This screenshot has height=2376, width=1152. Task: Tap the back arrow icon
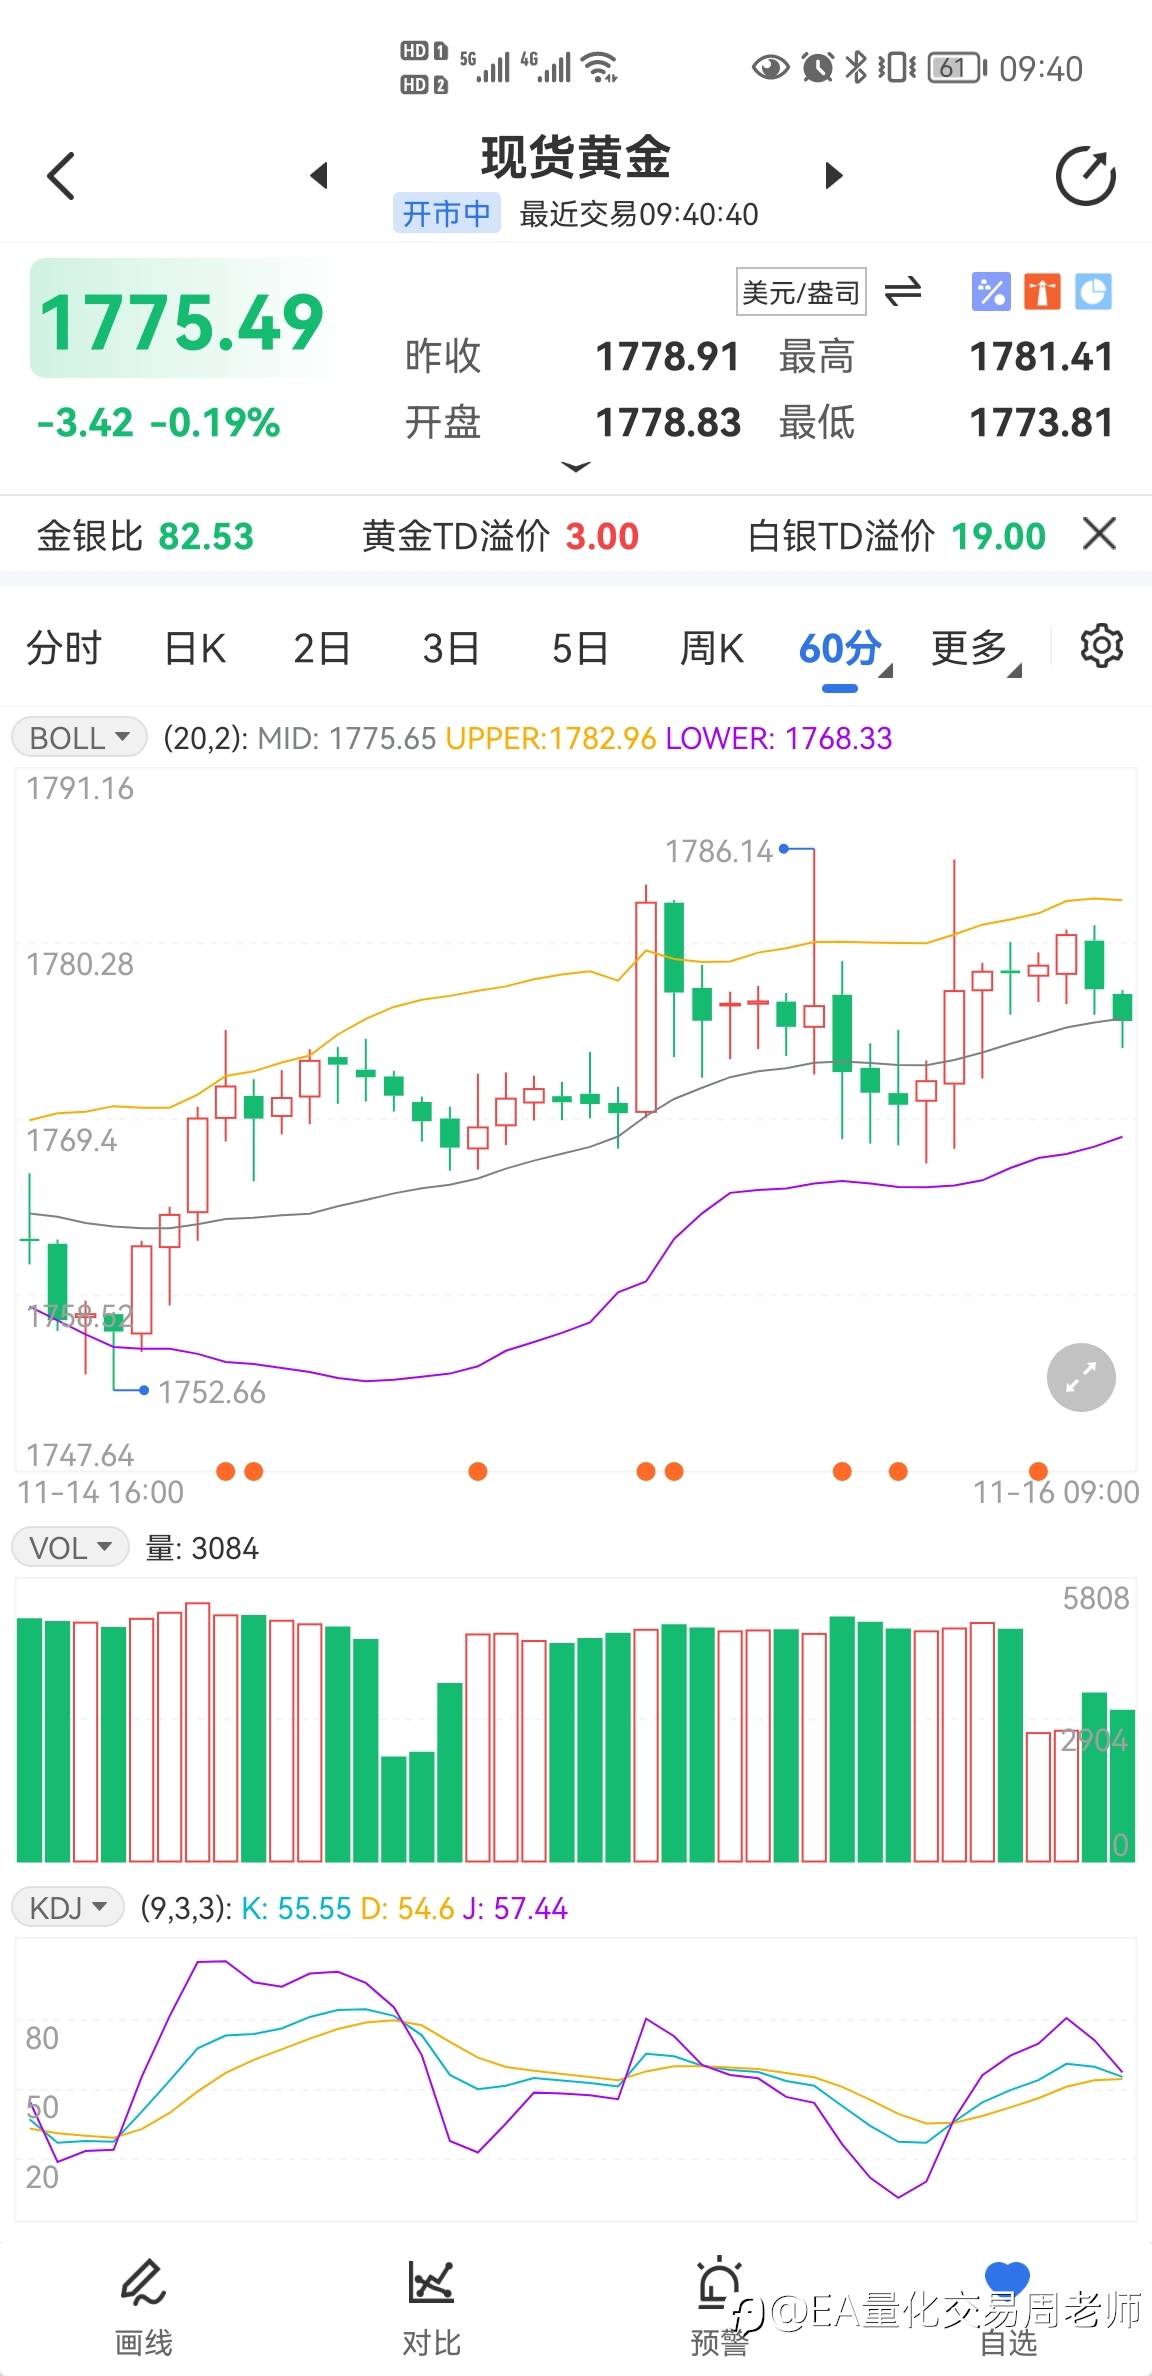click(62, 176)
